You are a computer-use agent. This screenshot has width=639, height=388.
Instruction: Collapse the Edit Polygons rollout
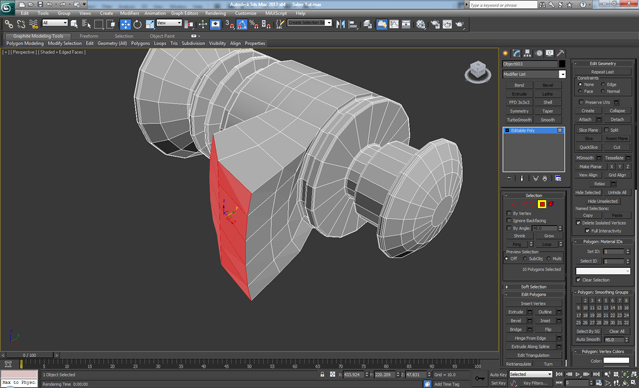(x=533, y=294)
